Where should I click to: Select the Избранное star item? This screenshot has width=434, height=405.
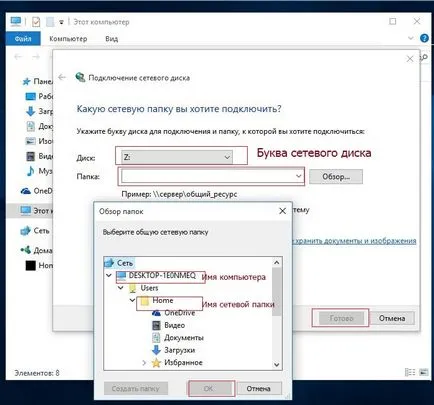pyautogui.click(x=177, y=363)
